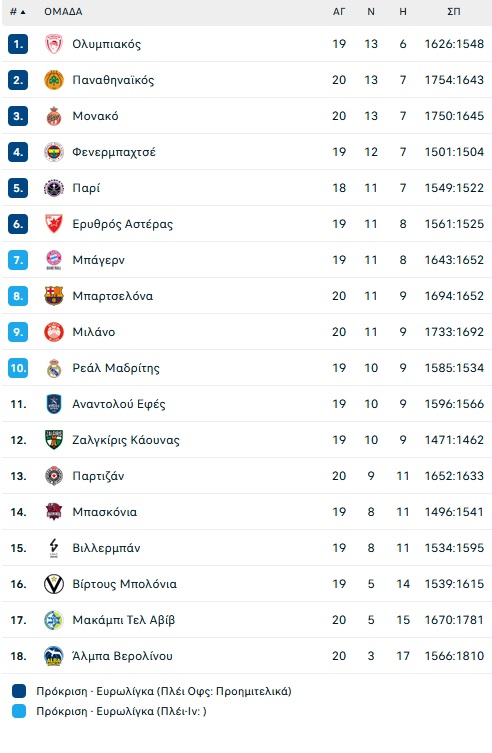Click the light blue Play-In legend swatch
The width and height of the screenshot is (492, 753).
(x=19, y=711)
